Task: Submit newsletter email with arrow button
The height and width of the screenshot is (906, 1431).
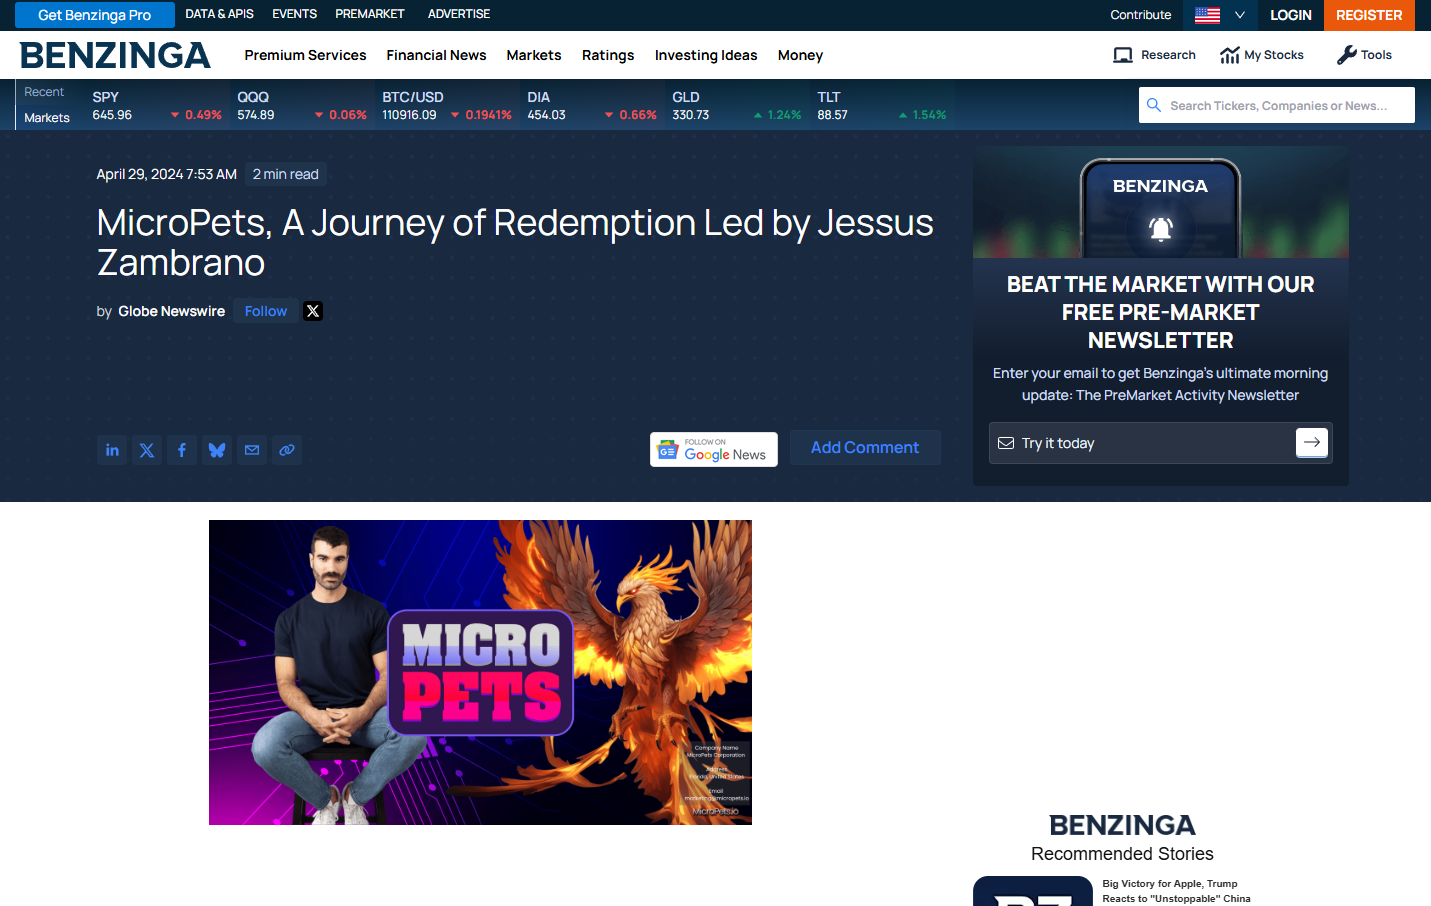Action: click(x=1311, y=442)
